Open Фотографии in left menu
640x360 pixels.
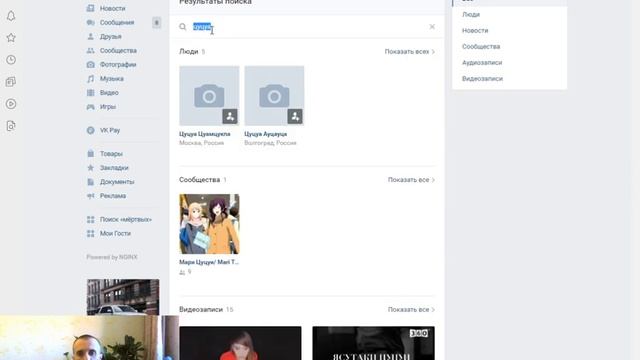click(x=118, y=64)
